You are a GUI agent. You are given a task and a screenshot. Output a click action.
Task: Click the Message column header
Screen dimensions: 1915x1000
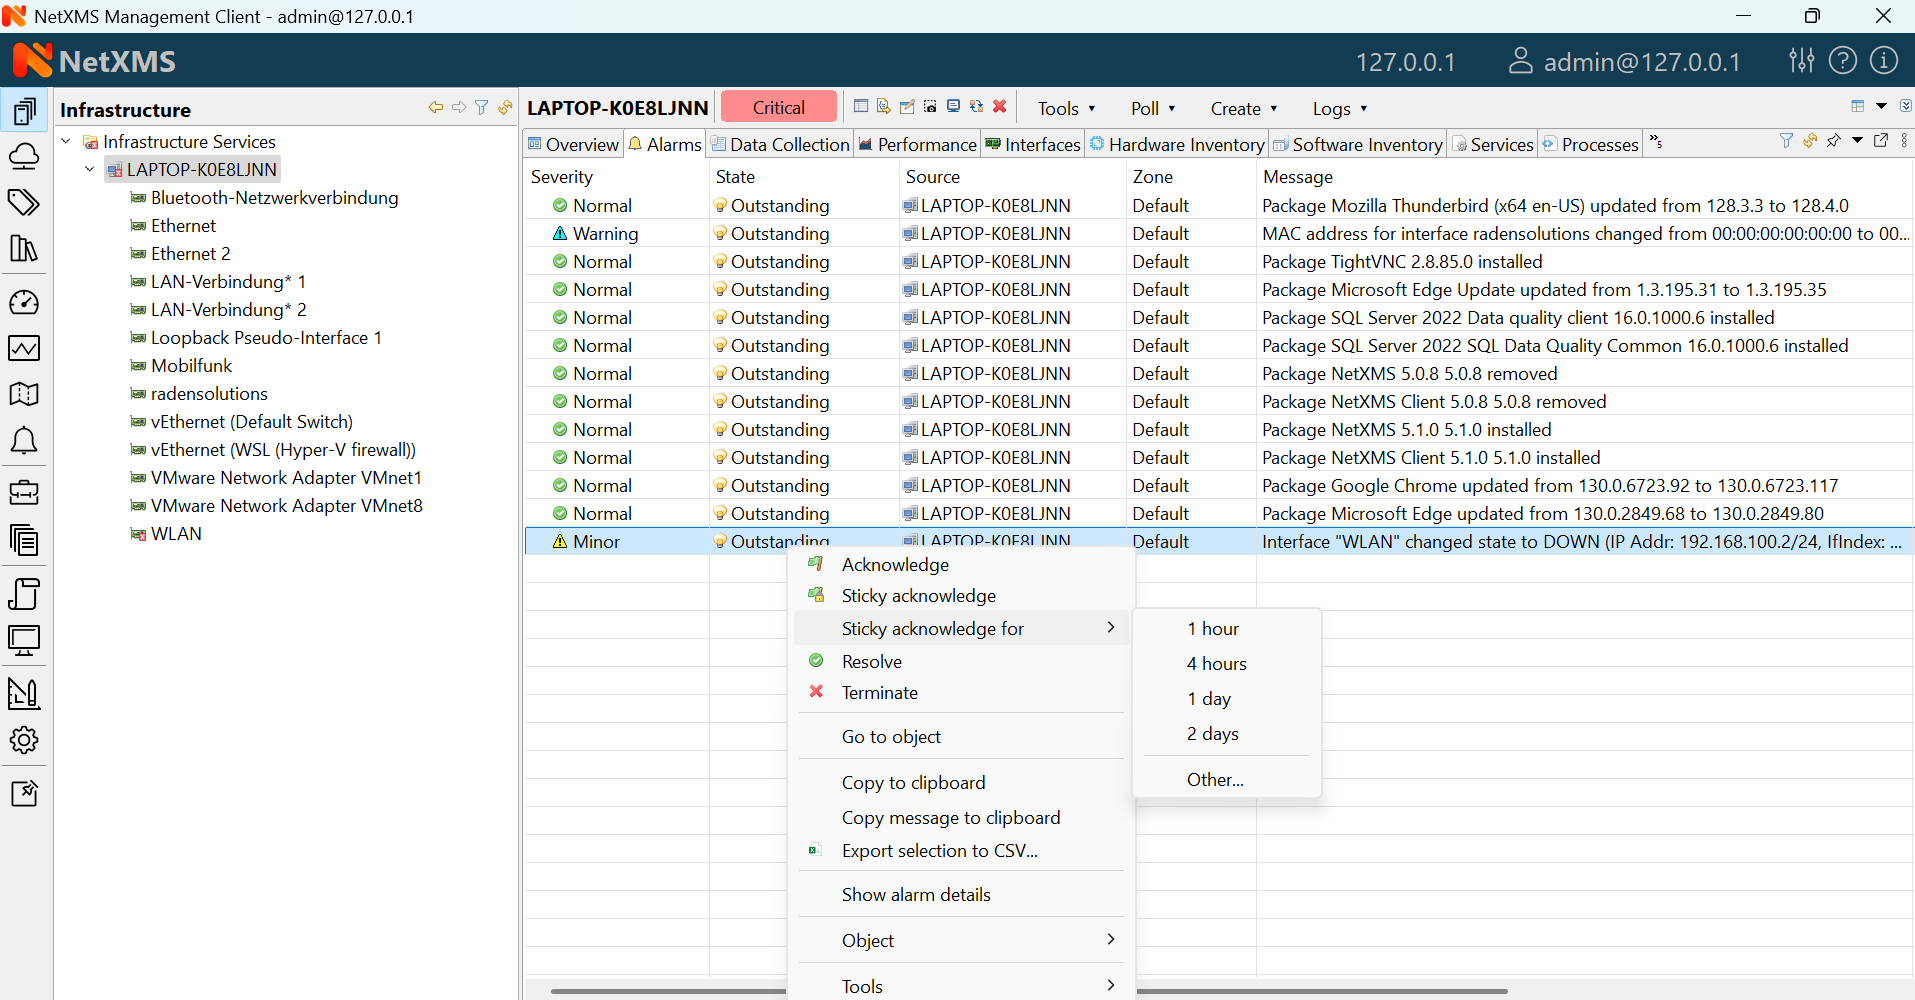(1297, 177)
